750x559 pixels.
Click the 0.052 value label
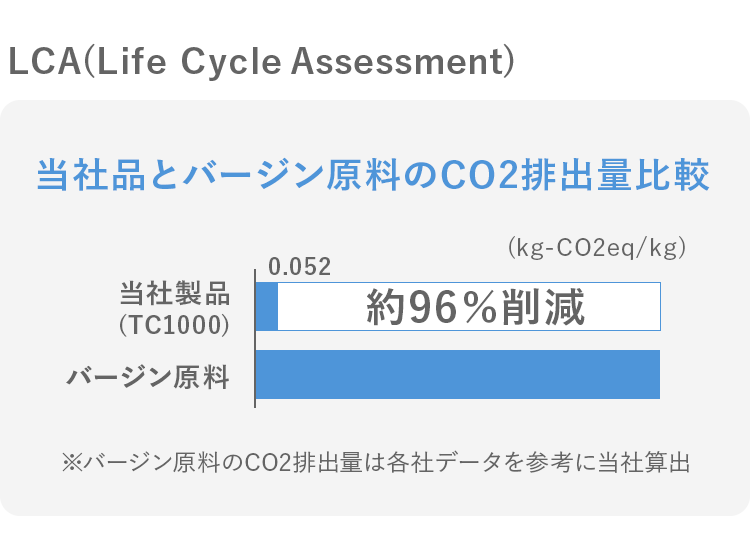tap(299, 266)
